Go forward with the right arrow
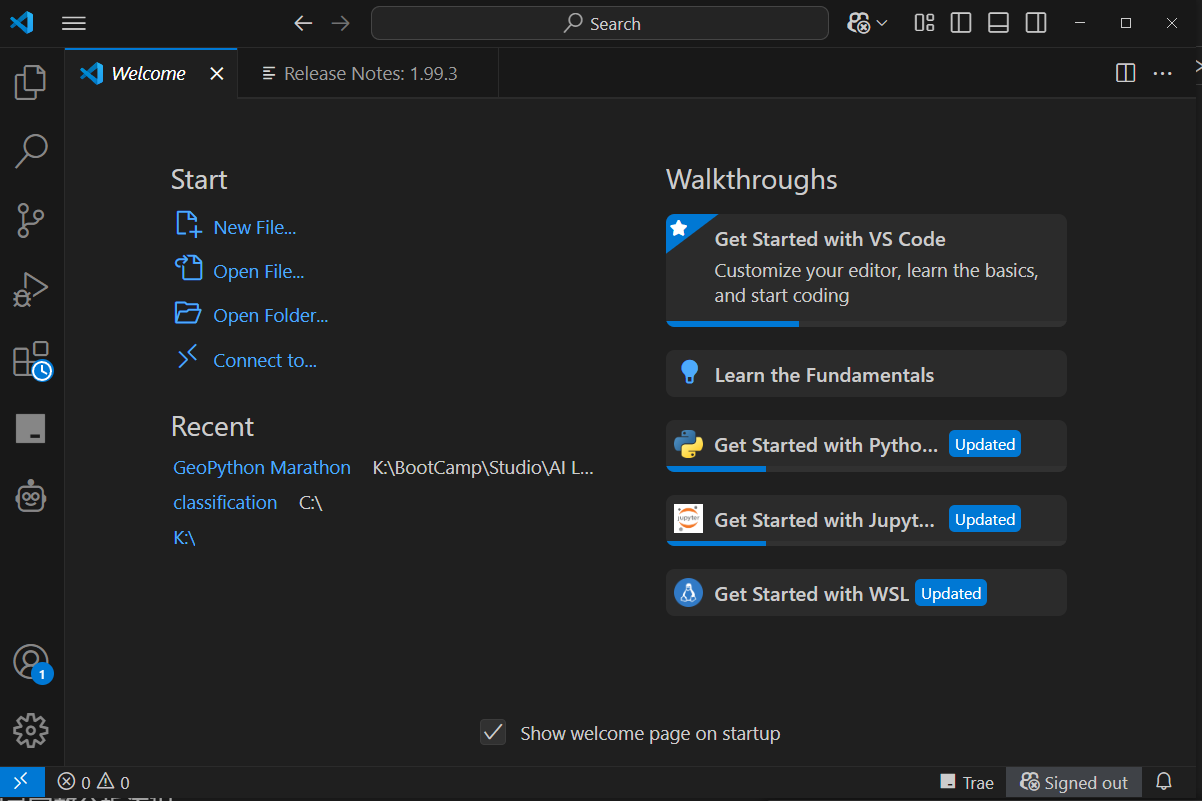 click(x=341, y=23)
